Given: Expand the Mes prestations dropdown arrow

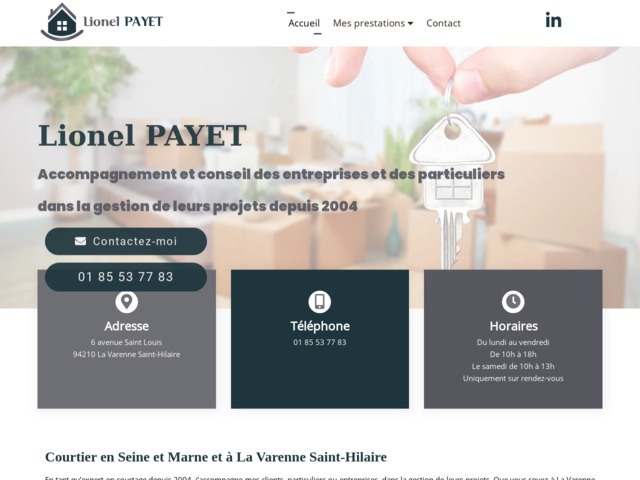Looking at the screenshot, I should (411, 23).
